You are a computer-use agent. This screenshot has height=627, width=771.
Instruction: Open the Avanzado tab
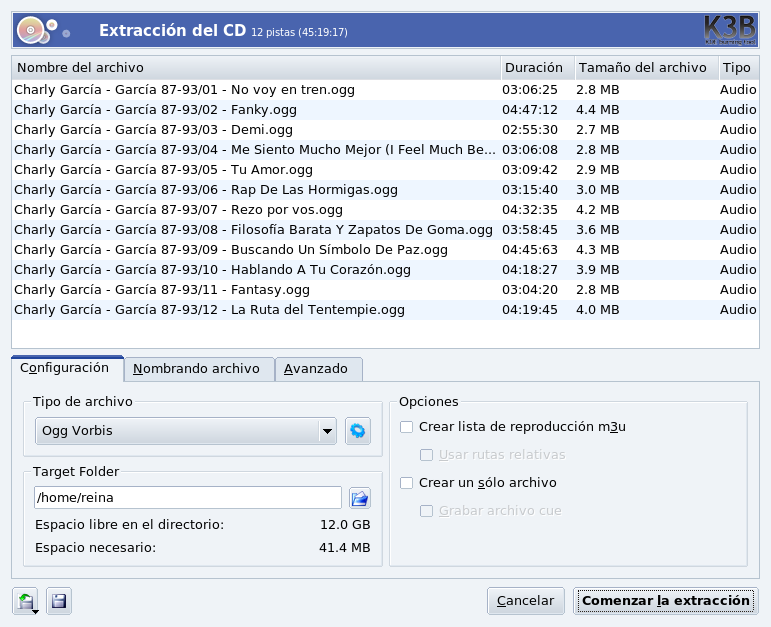pyautogui.click(x=317, y=369)
